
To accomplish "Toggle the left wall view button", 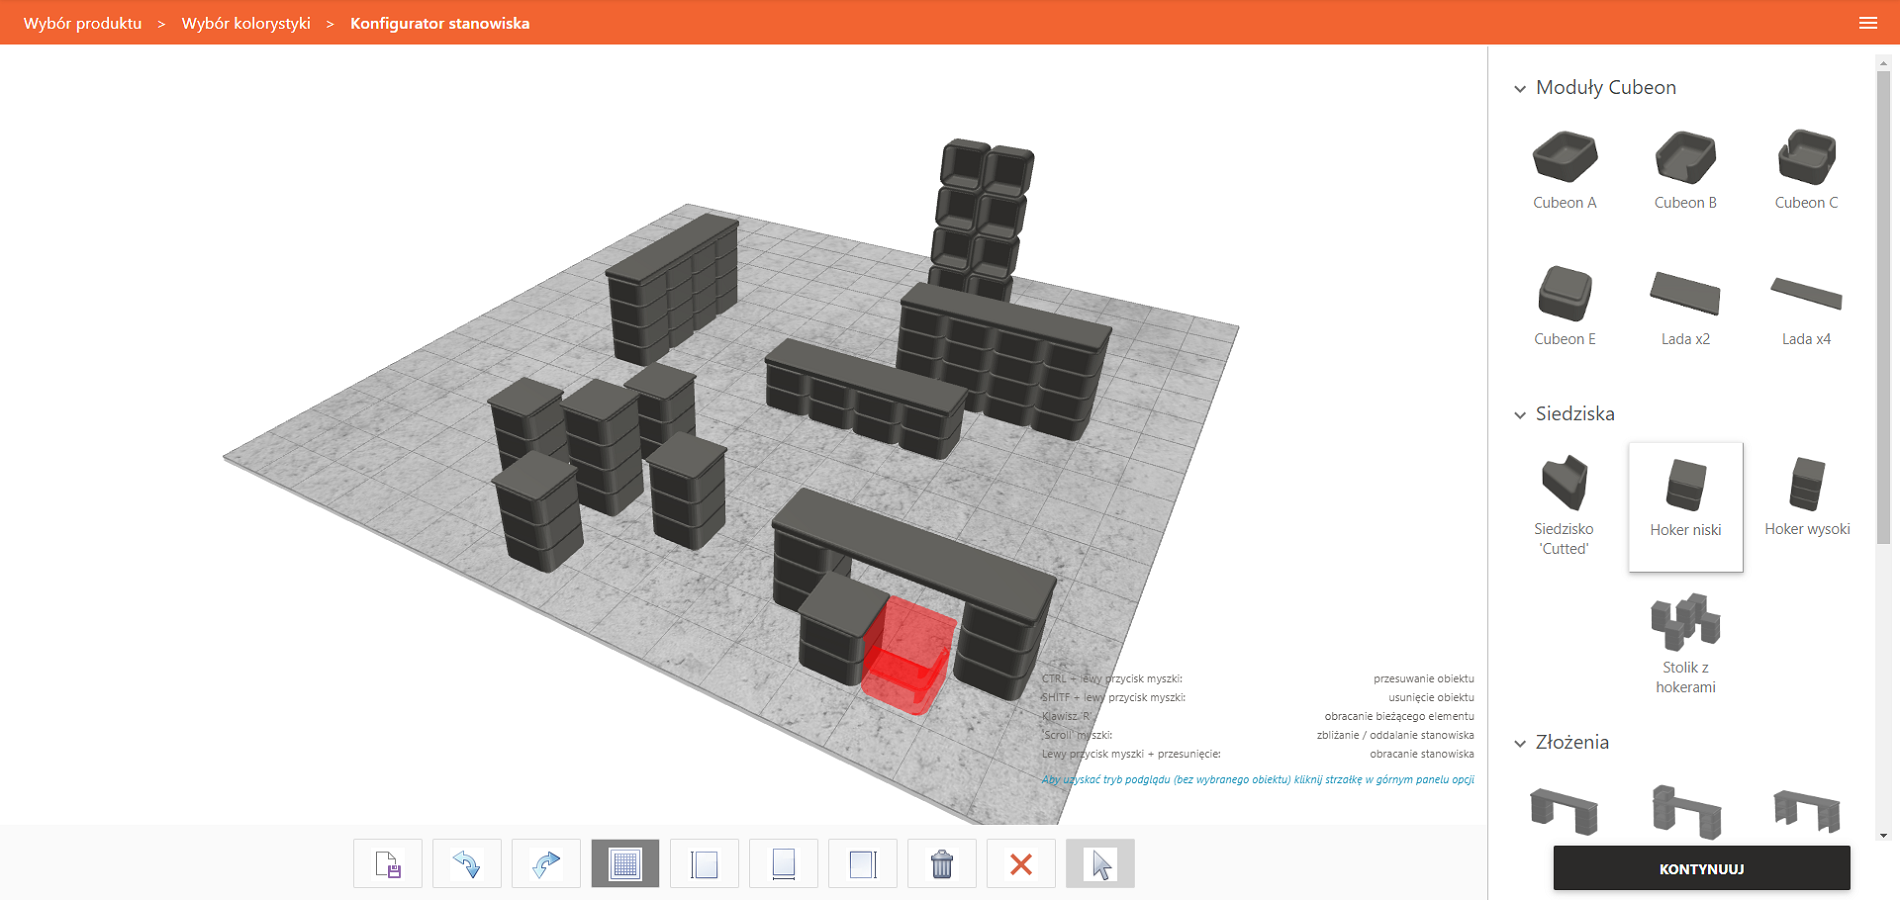I will click(x=704, y=863).
